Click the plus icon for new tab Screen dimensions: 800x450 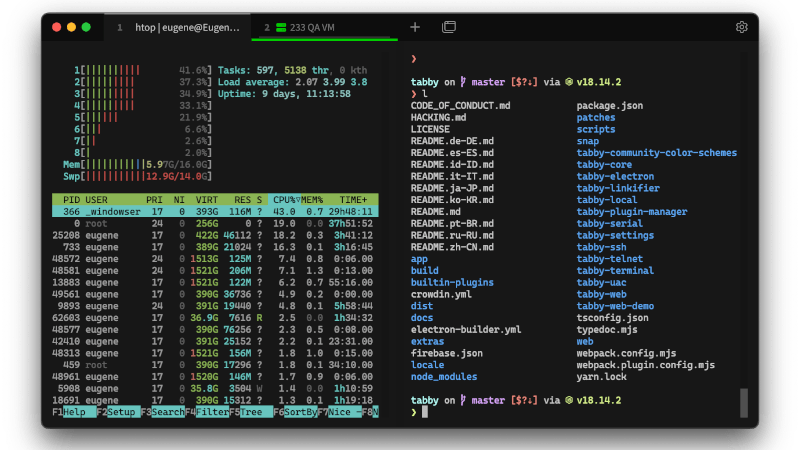415,27
